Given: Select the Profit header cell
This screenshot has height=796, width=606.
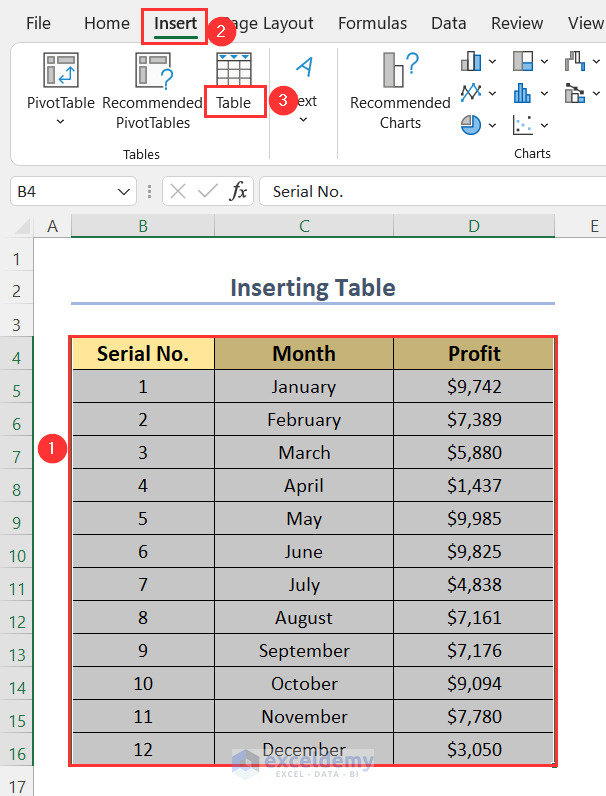Looking at the screenshot, I should pyautogui.click(x=474, y=353).
